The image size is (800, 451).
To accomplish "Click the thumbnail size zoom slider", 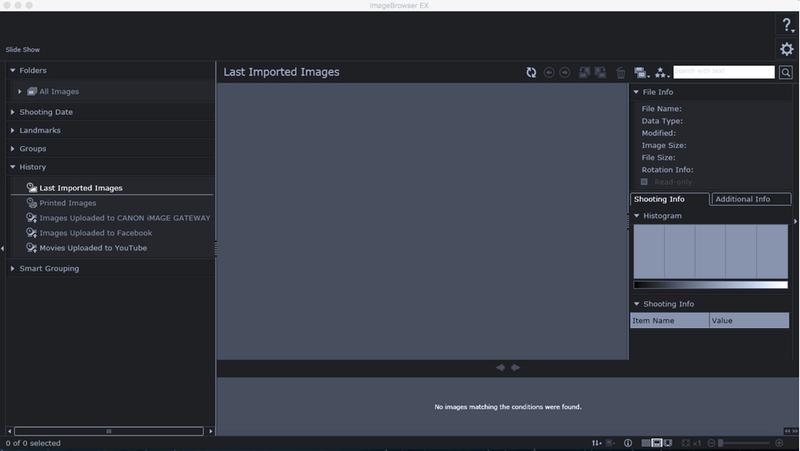I will pos(745,443).
